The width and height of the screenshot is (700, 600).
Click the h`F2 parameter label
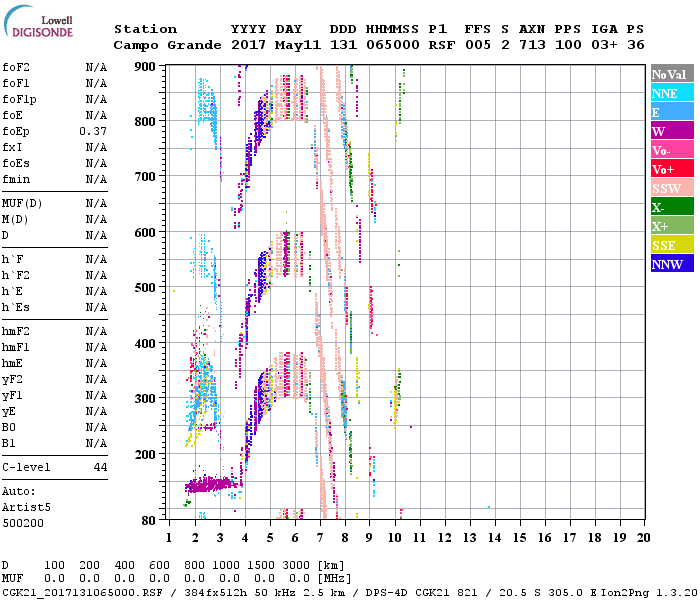pyautogui.click(x=16, y=275)
